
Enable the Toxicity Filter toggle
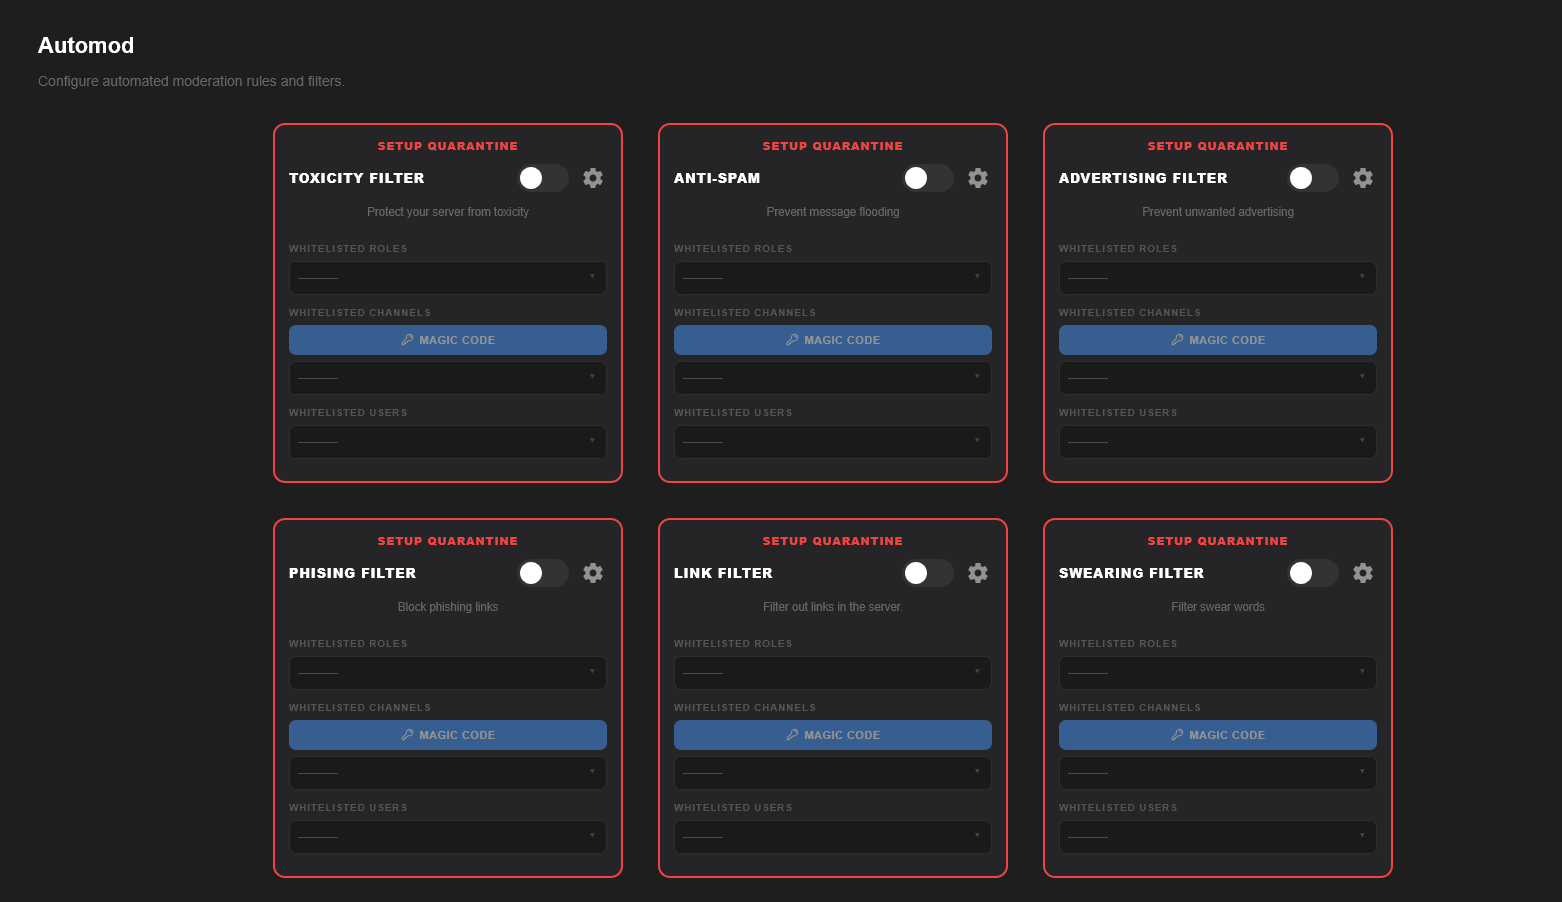[543, 178]
